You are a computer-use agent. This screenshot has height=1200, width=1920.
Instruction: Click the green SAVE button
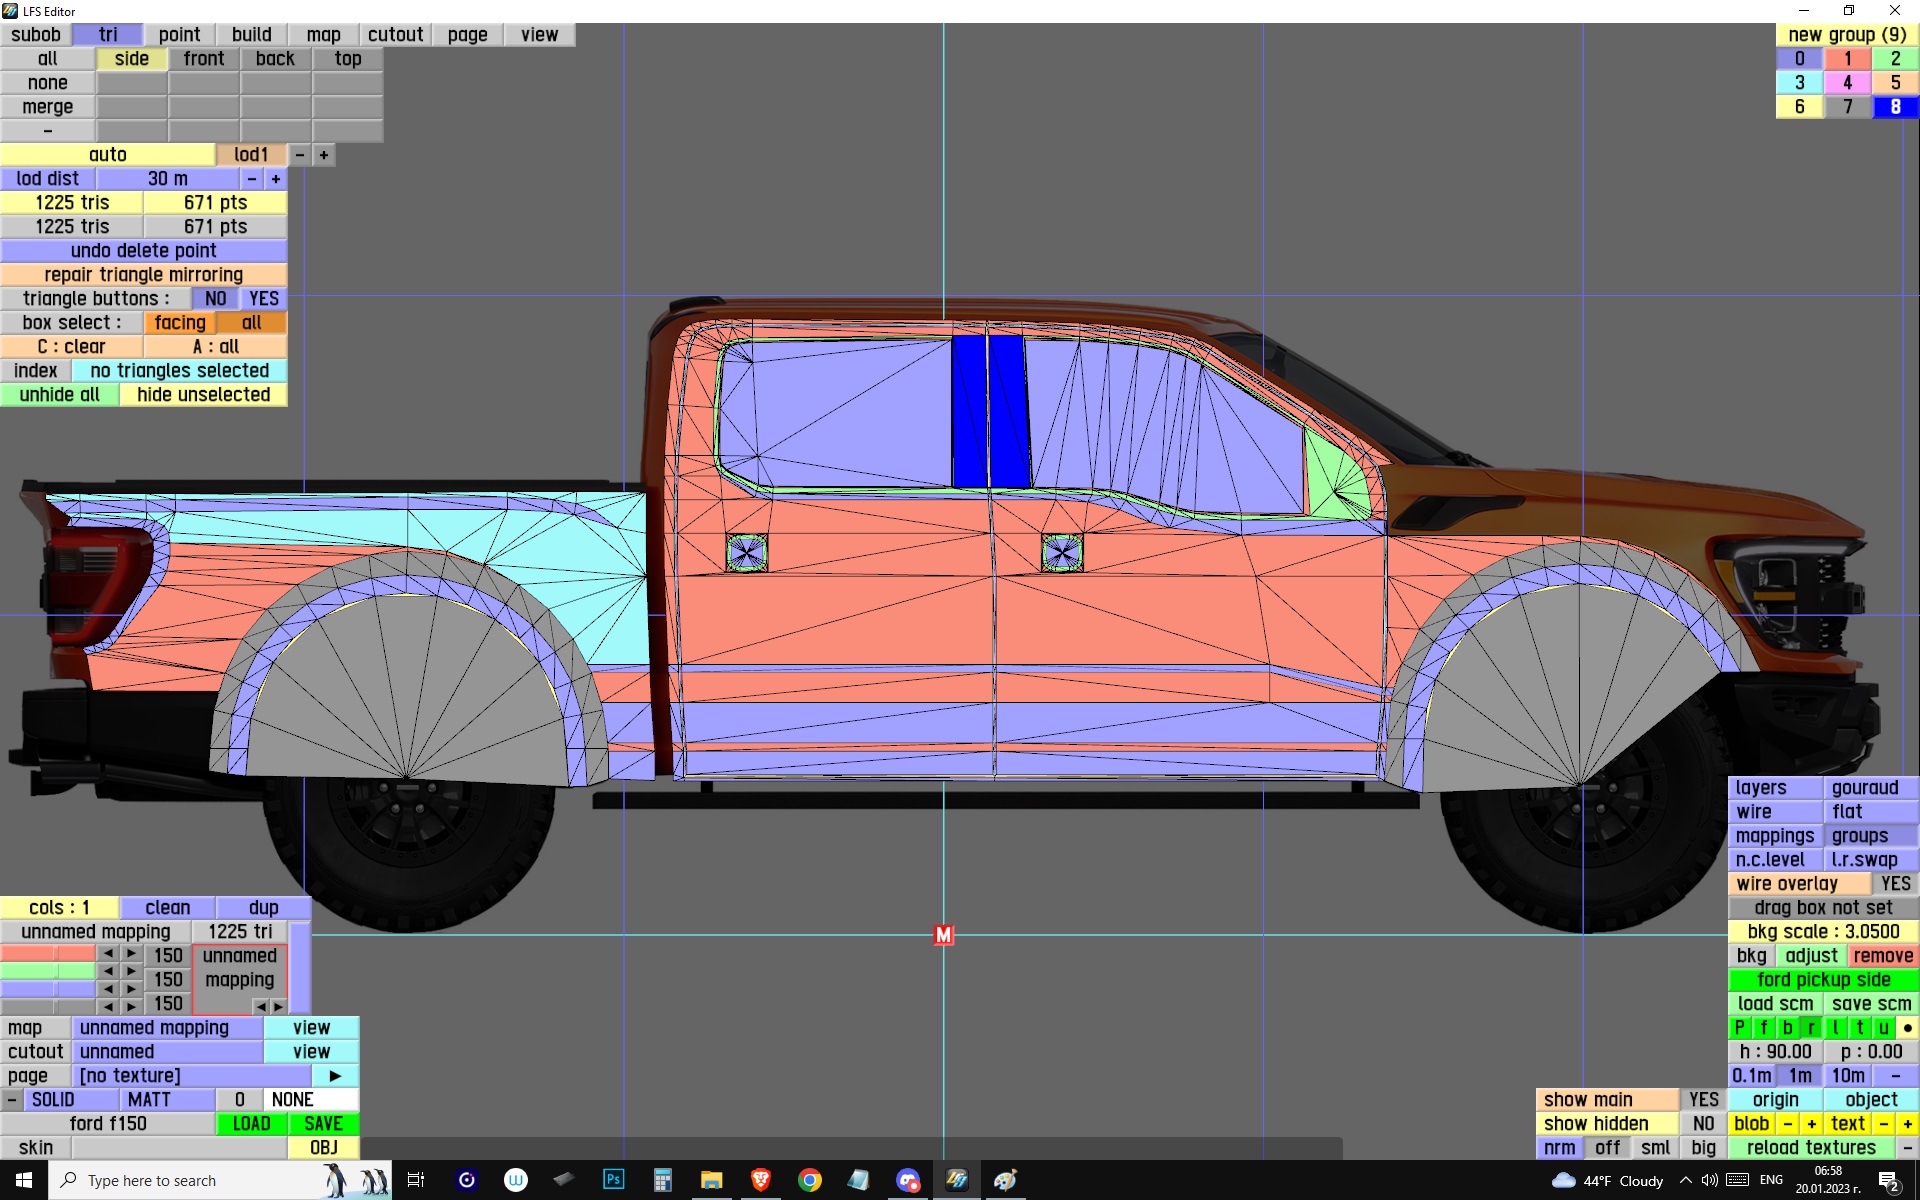[323, 1124]
